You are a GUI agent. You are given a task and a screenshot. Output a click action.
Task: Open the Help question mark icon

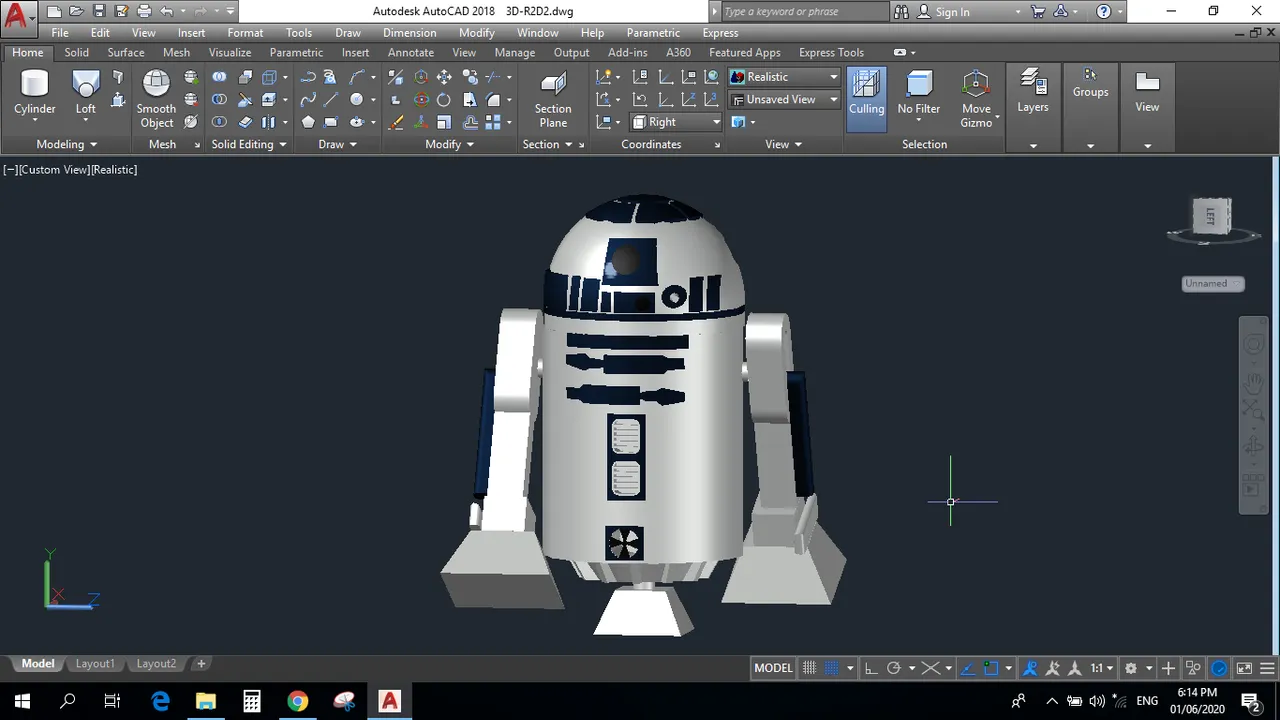pyautogui.click(x=1103, y=12)
